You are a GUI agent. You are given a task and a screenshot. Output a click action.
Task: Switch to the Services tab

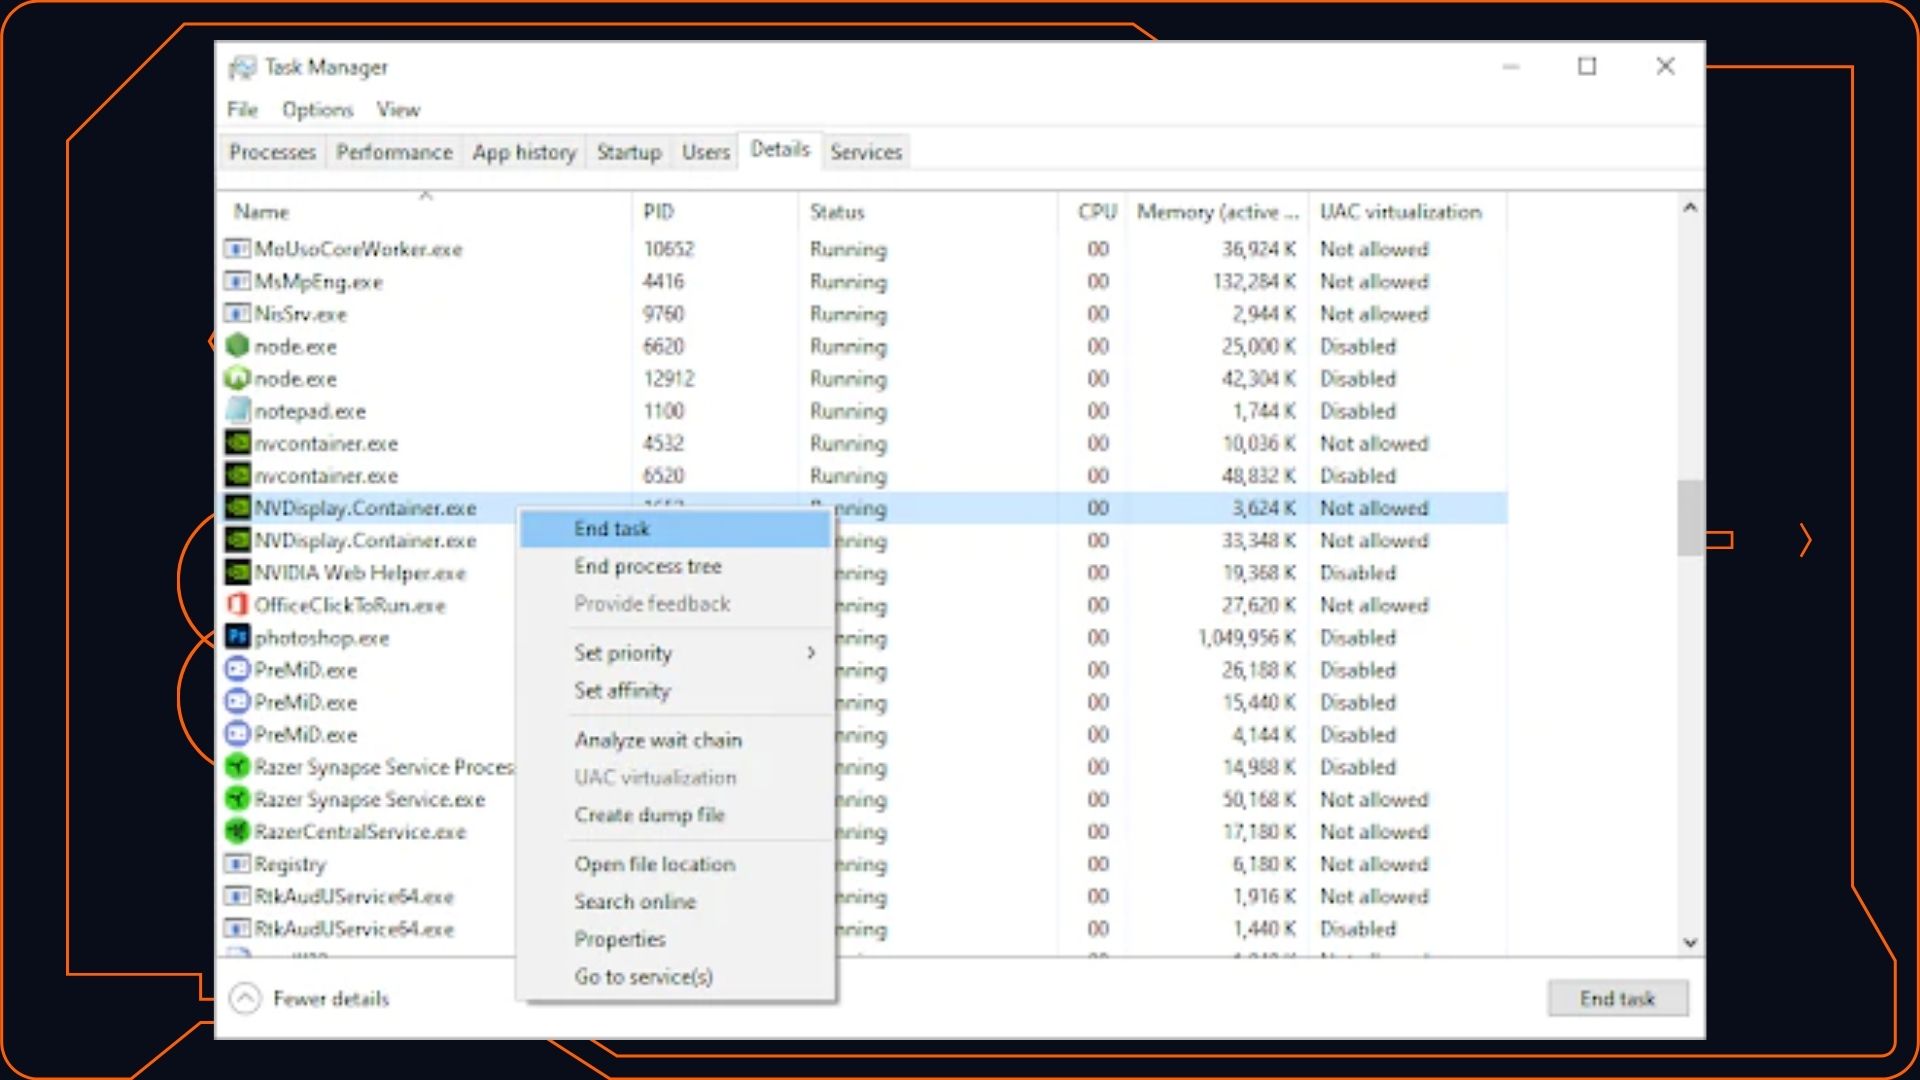866,152
